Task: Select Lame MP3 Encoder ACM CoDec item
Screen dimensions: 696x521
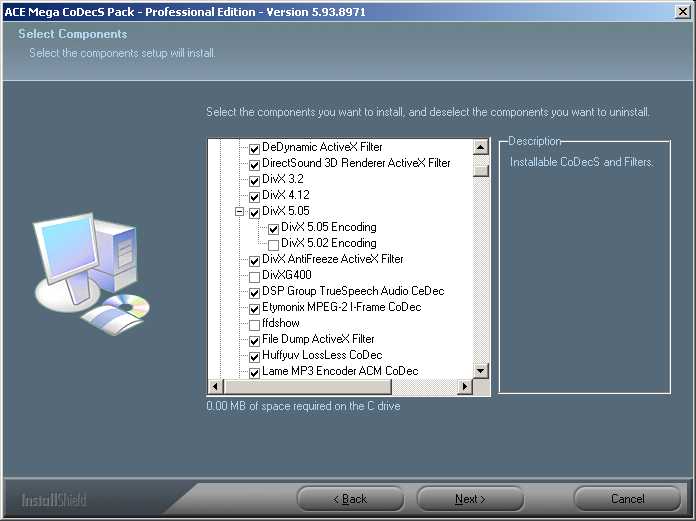Action: (340, 371)
